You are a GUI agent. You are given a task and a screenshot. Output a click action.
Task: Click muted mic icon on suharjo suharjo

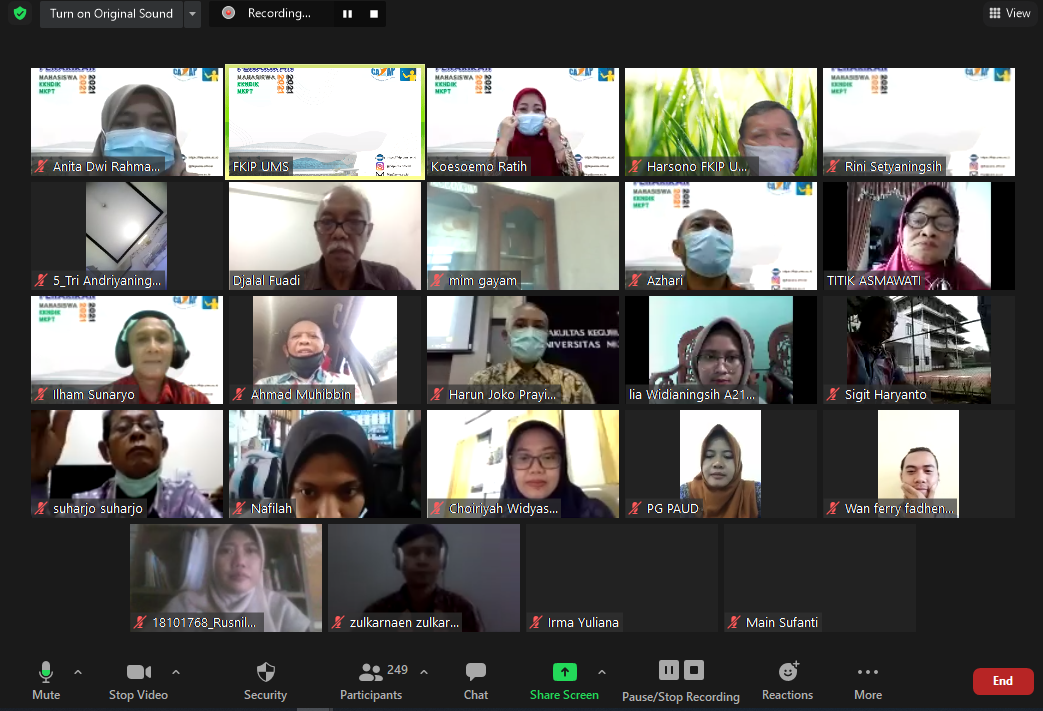[41, 508]
